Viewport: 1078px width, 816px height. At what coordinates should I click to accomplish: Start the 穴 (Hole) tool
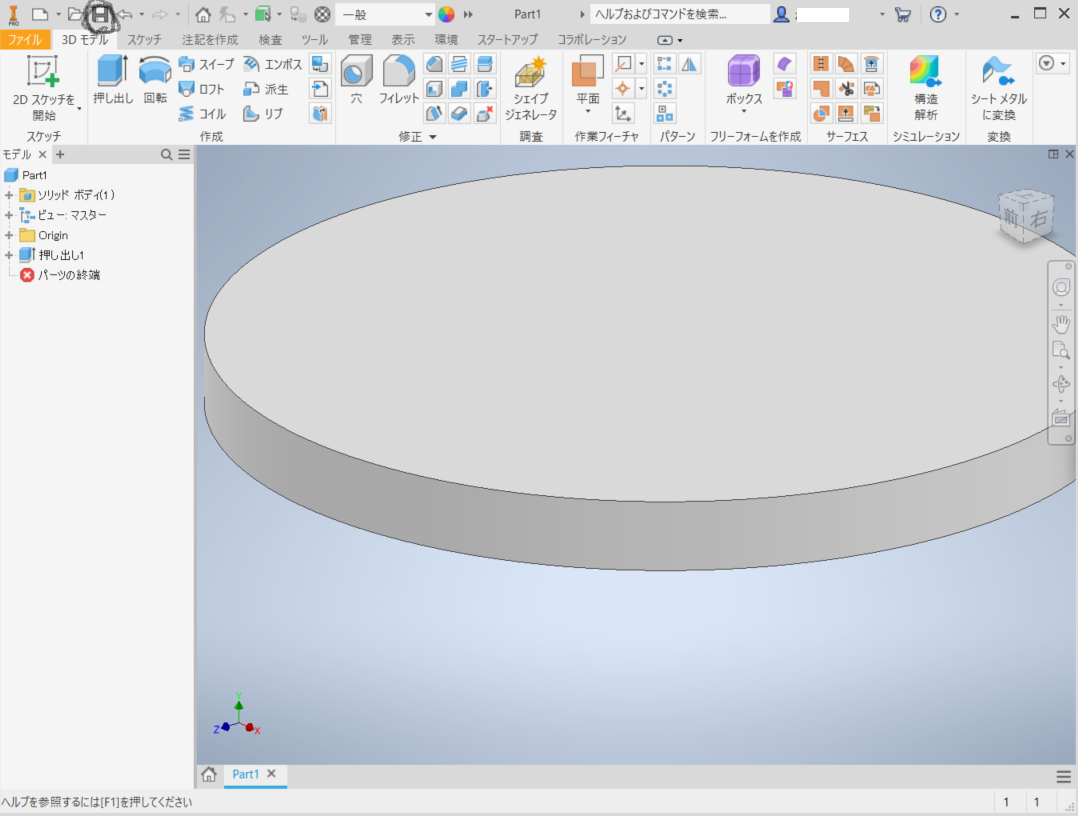pos(356,79)
